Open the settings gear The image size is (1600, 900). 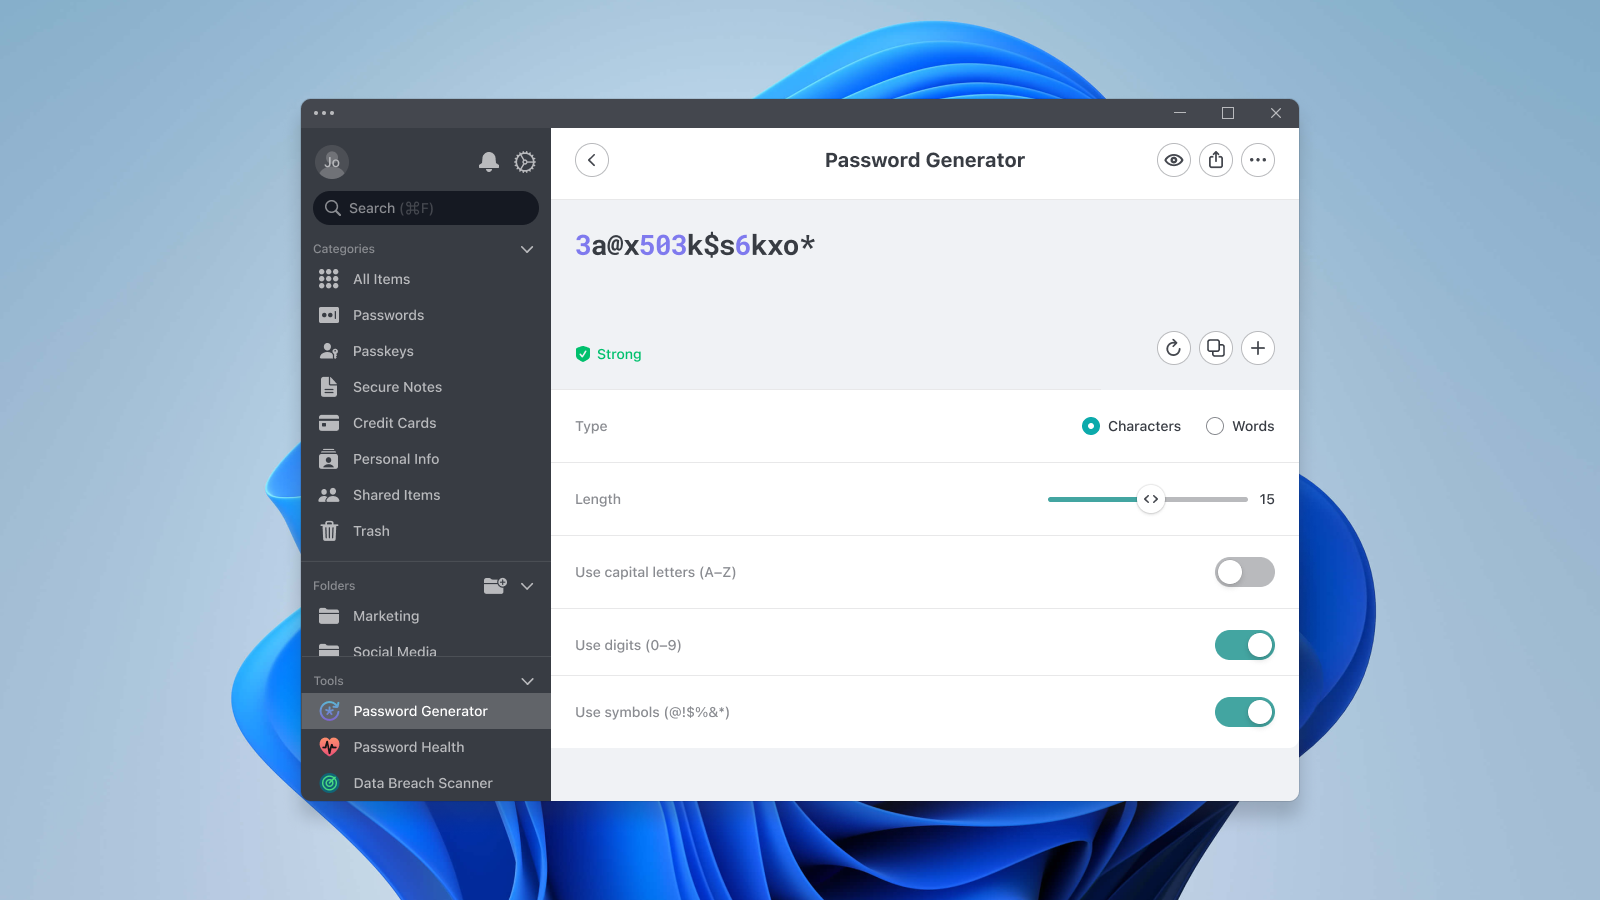pos(525,162)
